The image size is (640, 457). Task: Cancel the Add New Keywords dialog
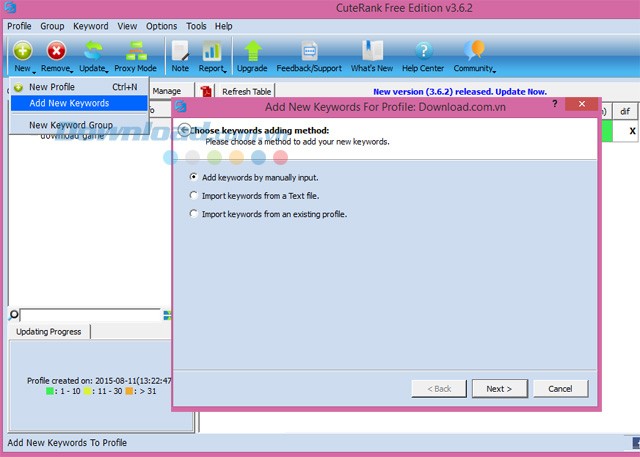pos(560,388)
